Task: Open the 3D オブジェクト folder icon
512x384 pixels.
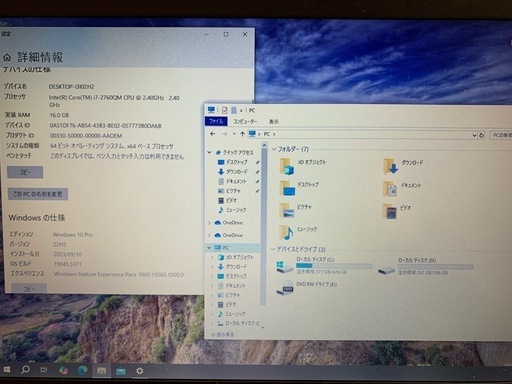Action: 287,166
